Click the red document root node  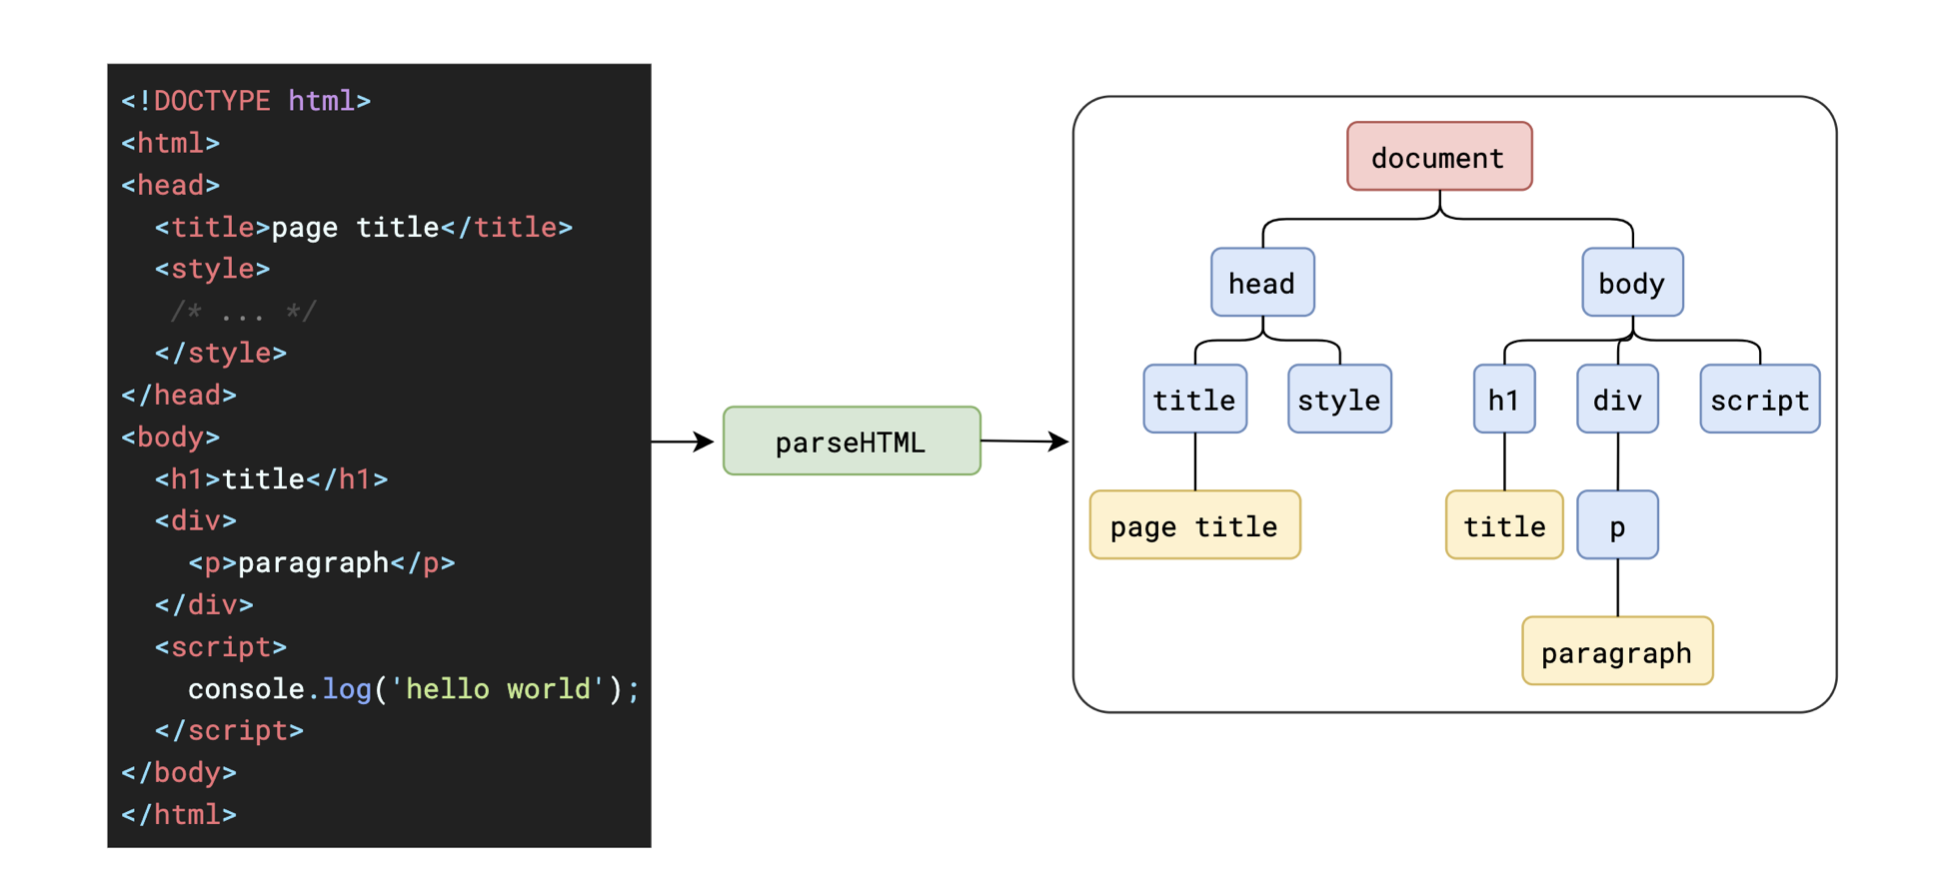1438,157
